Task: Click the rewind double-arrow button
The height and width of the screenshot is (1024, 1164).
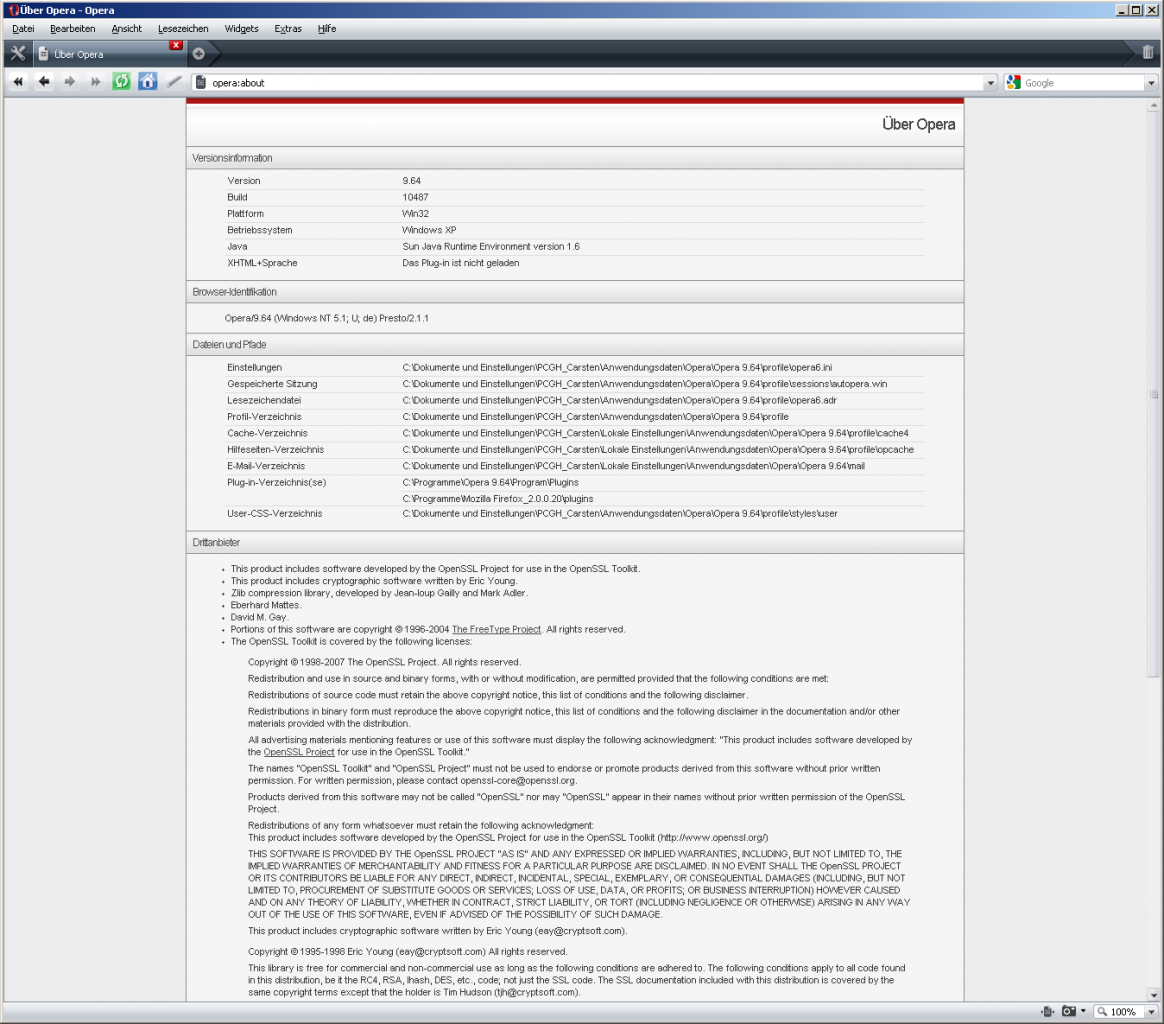Action: click(x=18, y=82)
